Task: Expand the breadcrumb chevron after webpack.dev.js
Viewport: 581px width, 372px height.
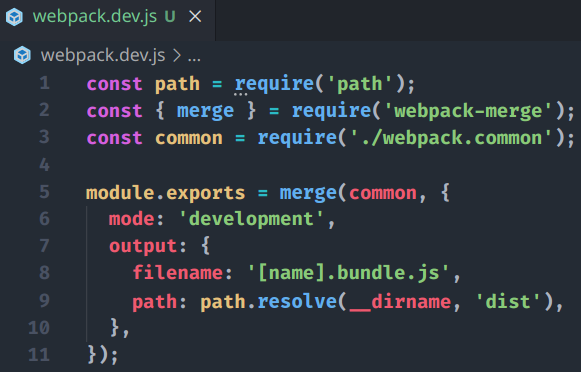Action: click(x=177, y=56)
